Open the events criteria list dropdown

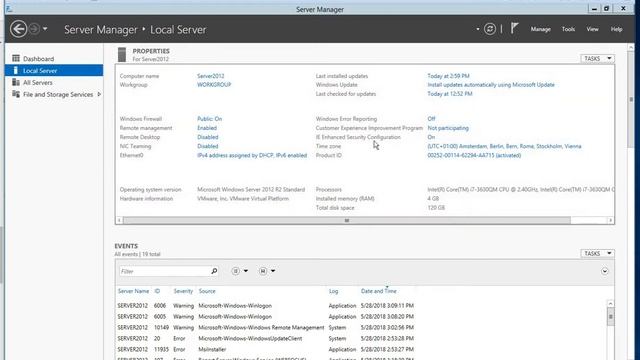[x=240, y=271]
